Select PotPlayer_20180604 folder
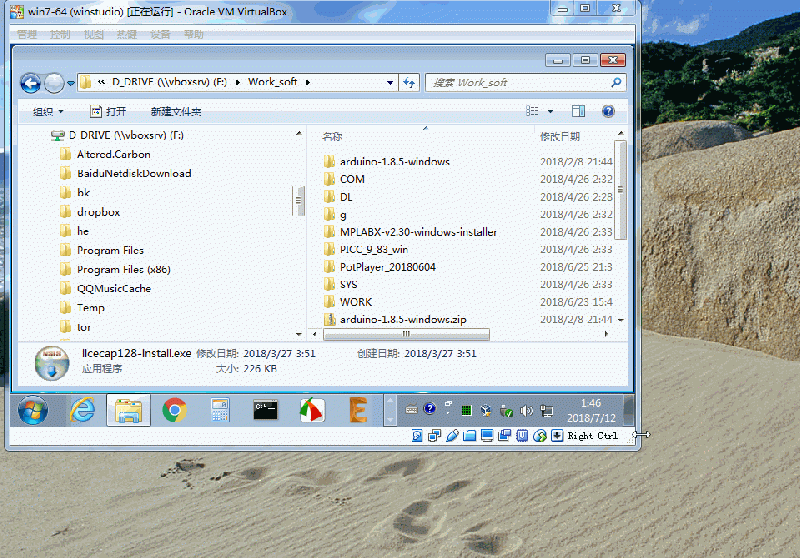Viewport: 800px width, 558px height. [380, 267]
